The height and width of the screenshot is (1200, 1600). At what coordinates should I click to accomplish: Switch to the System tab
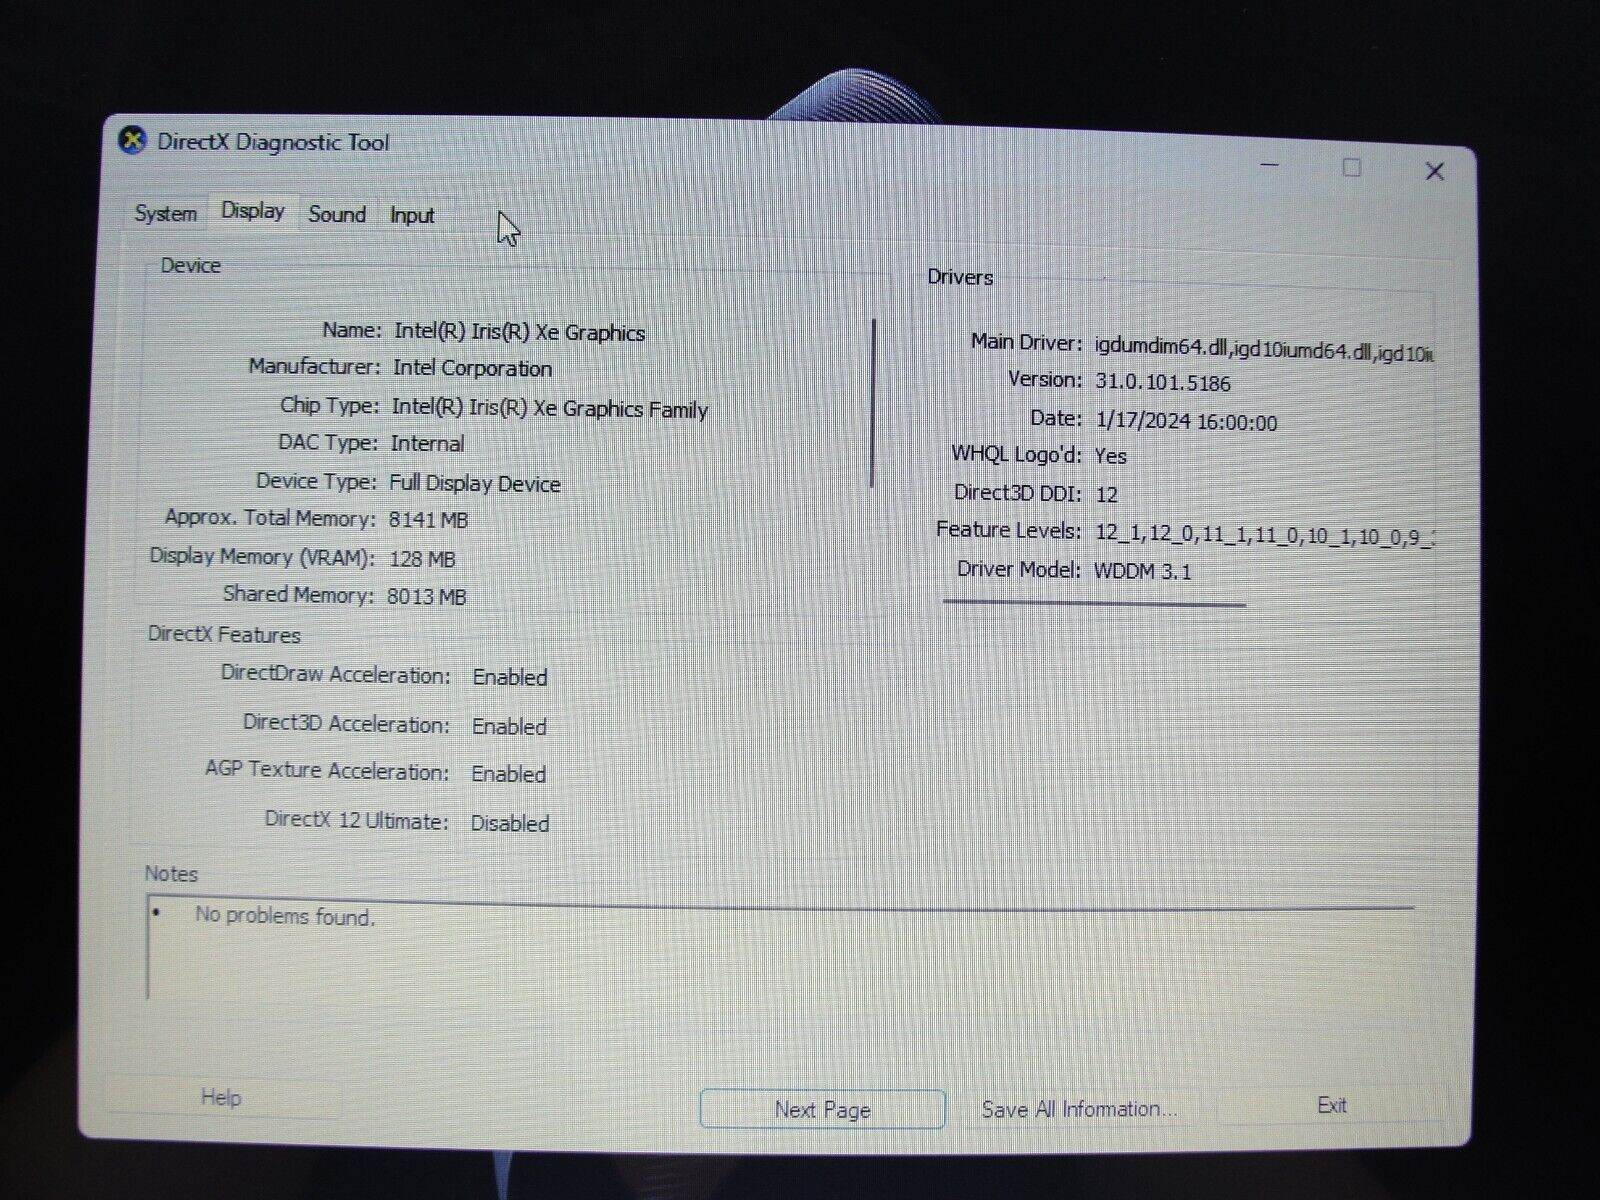coord(166,213)
